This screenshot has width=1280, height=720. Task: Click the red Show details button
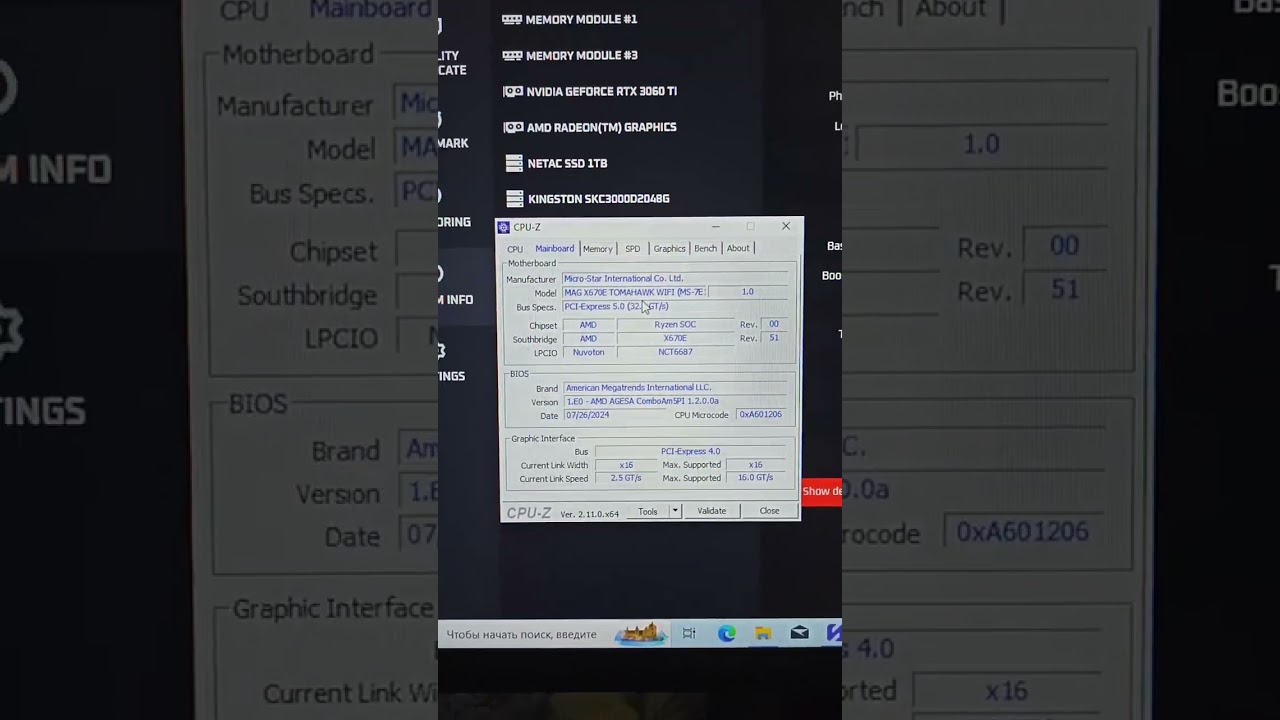[x=822, y=491]
